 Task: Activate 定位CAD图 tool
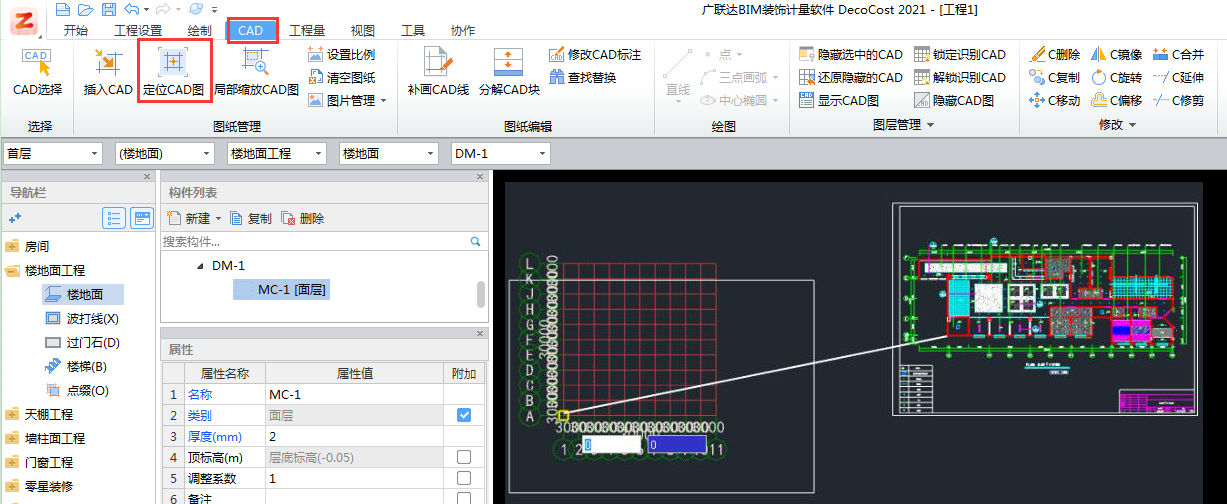click(173, 72)
